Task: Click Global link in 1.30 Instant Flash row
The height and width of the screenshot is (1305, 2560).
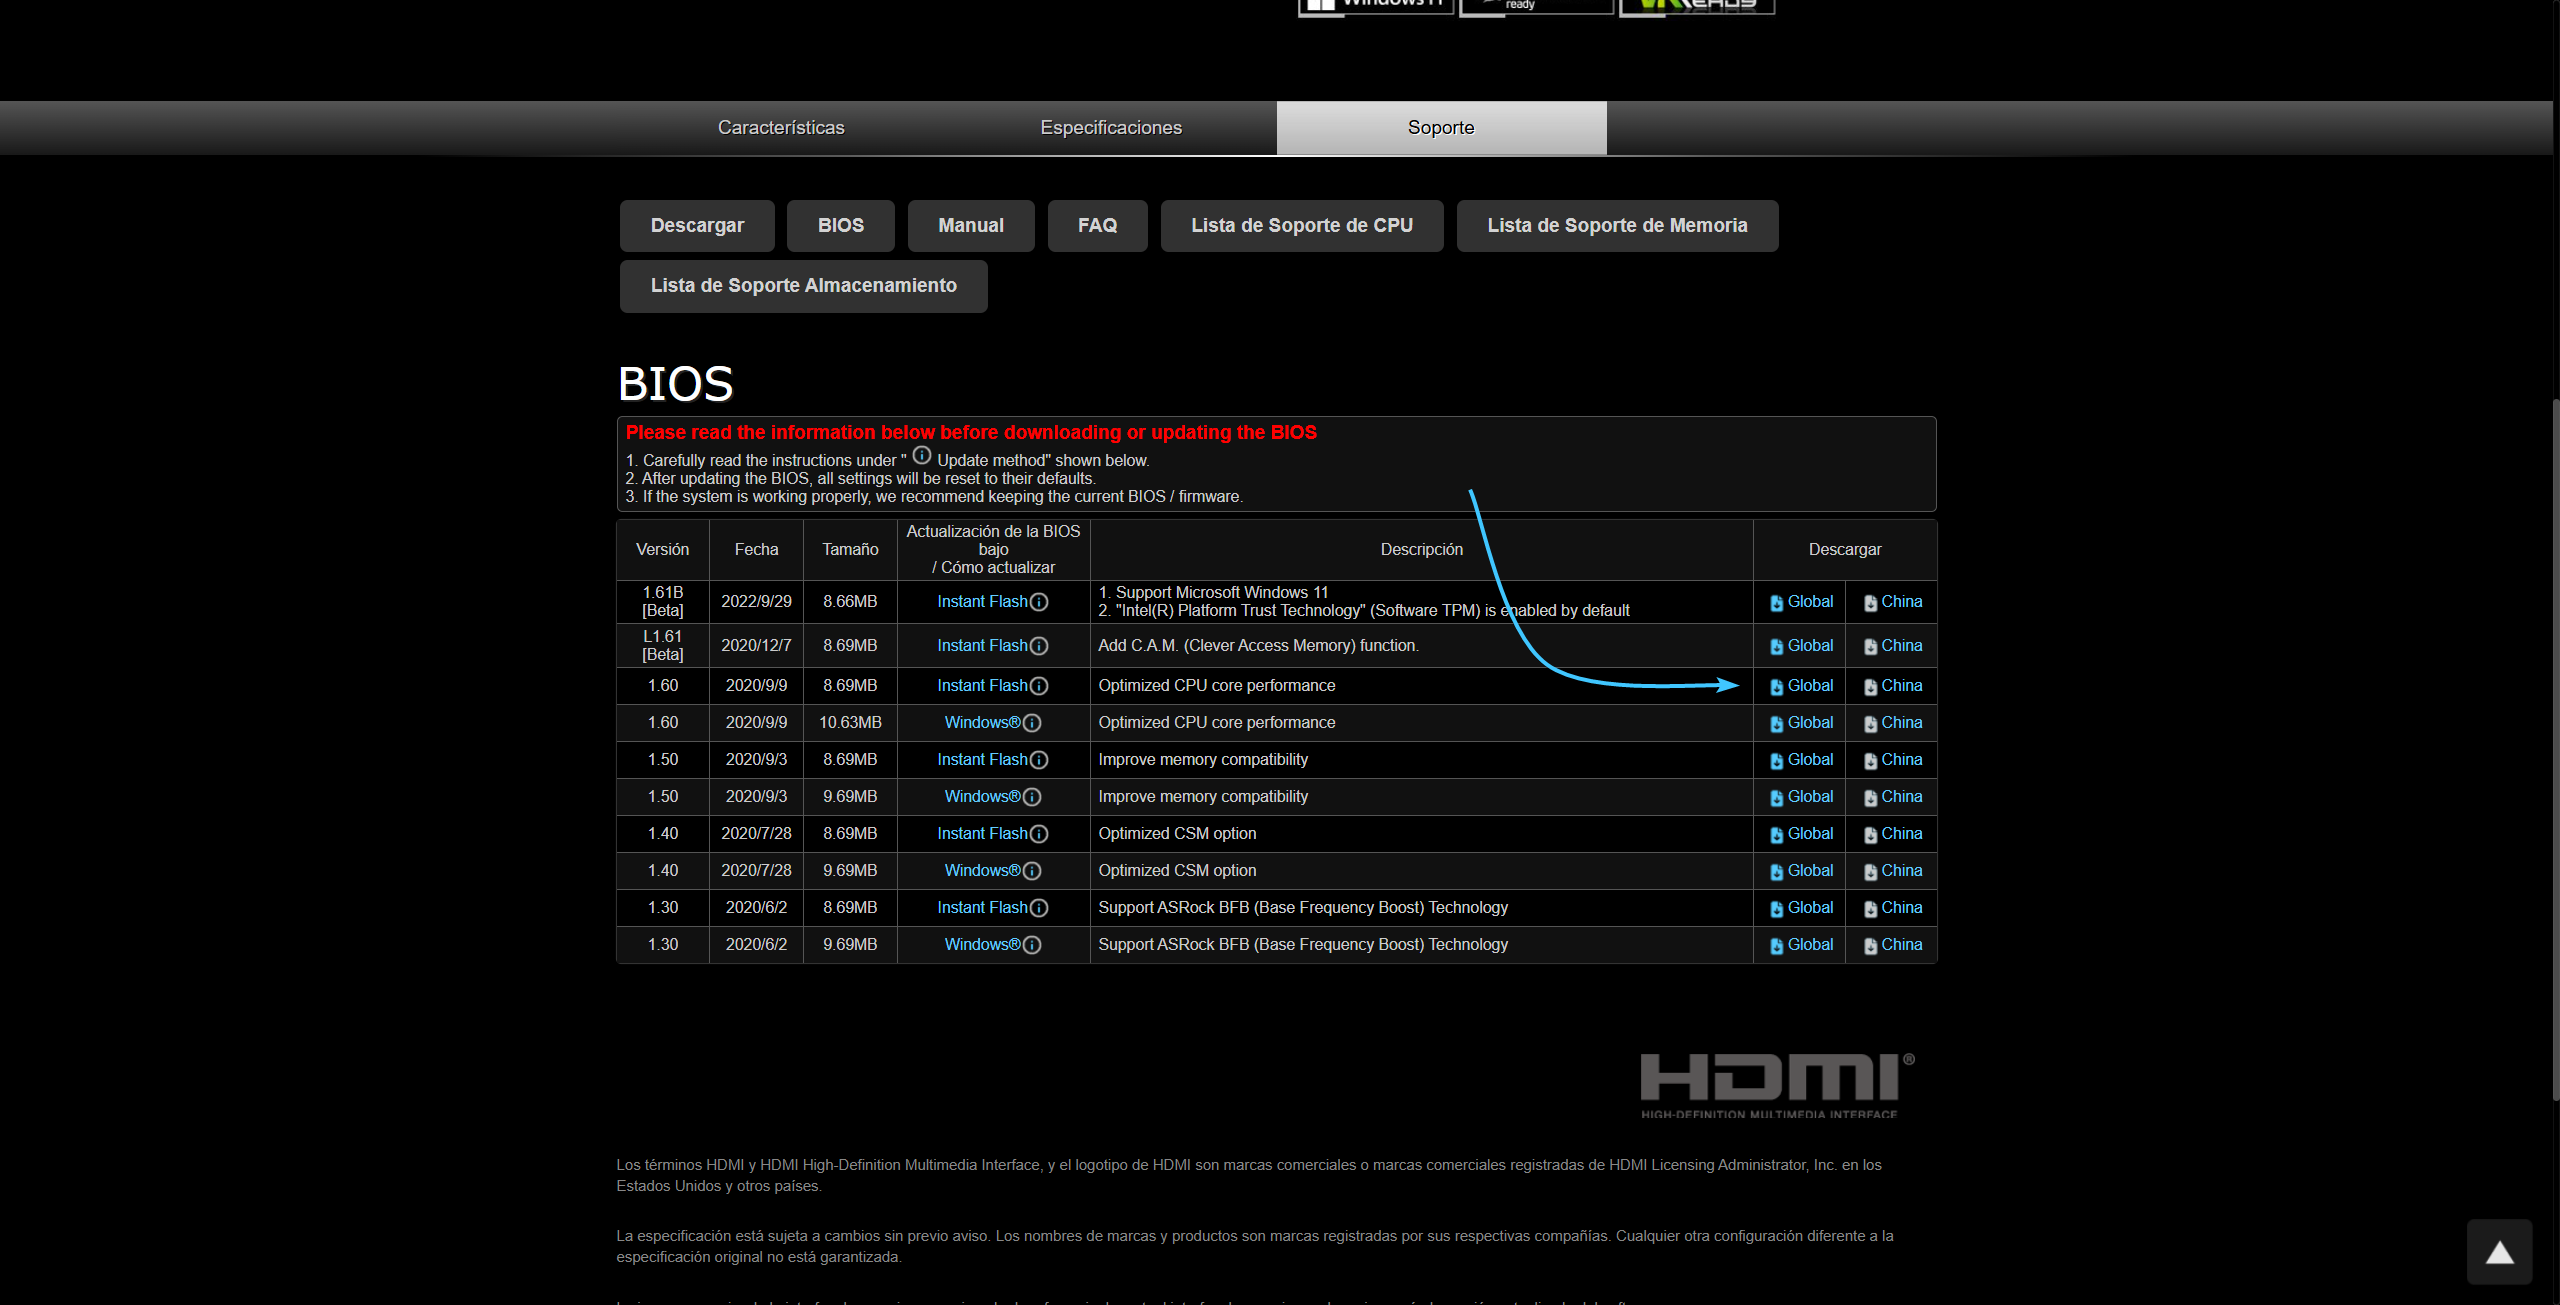Action: 1810,908
